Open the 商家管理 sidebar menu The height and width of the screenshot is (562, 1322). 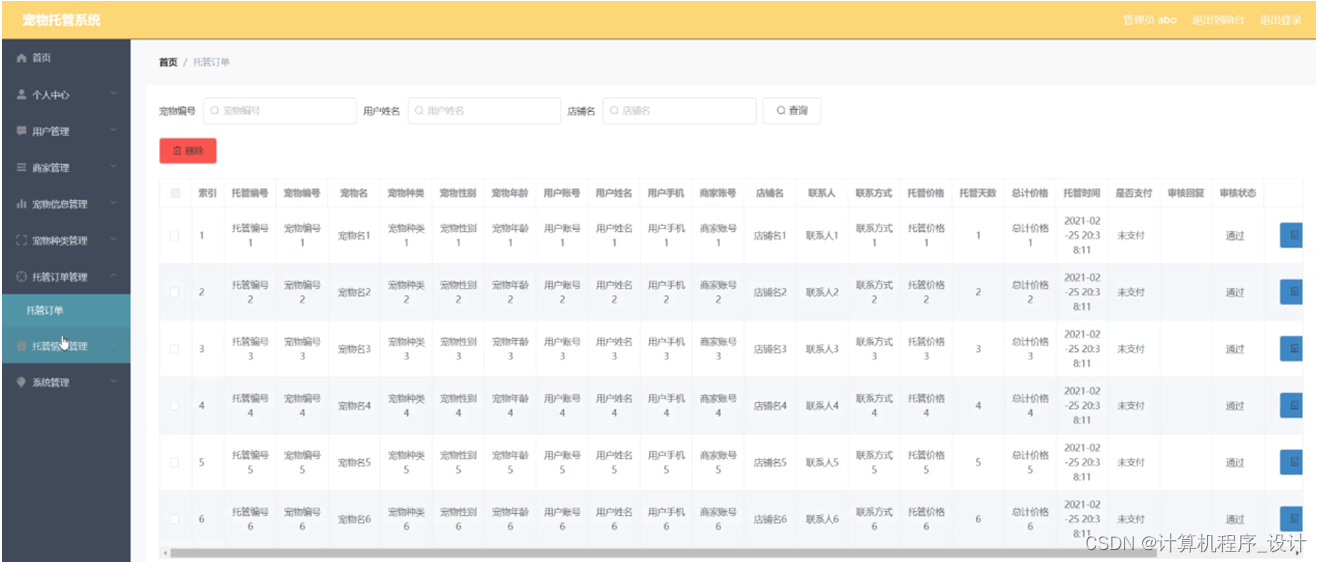[65, 168]
